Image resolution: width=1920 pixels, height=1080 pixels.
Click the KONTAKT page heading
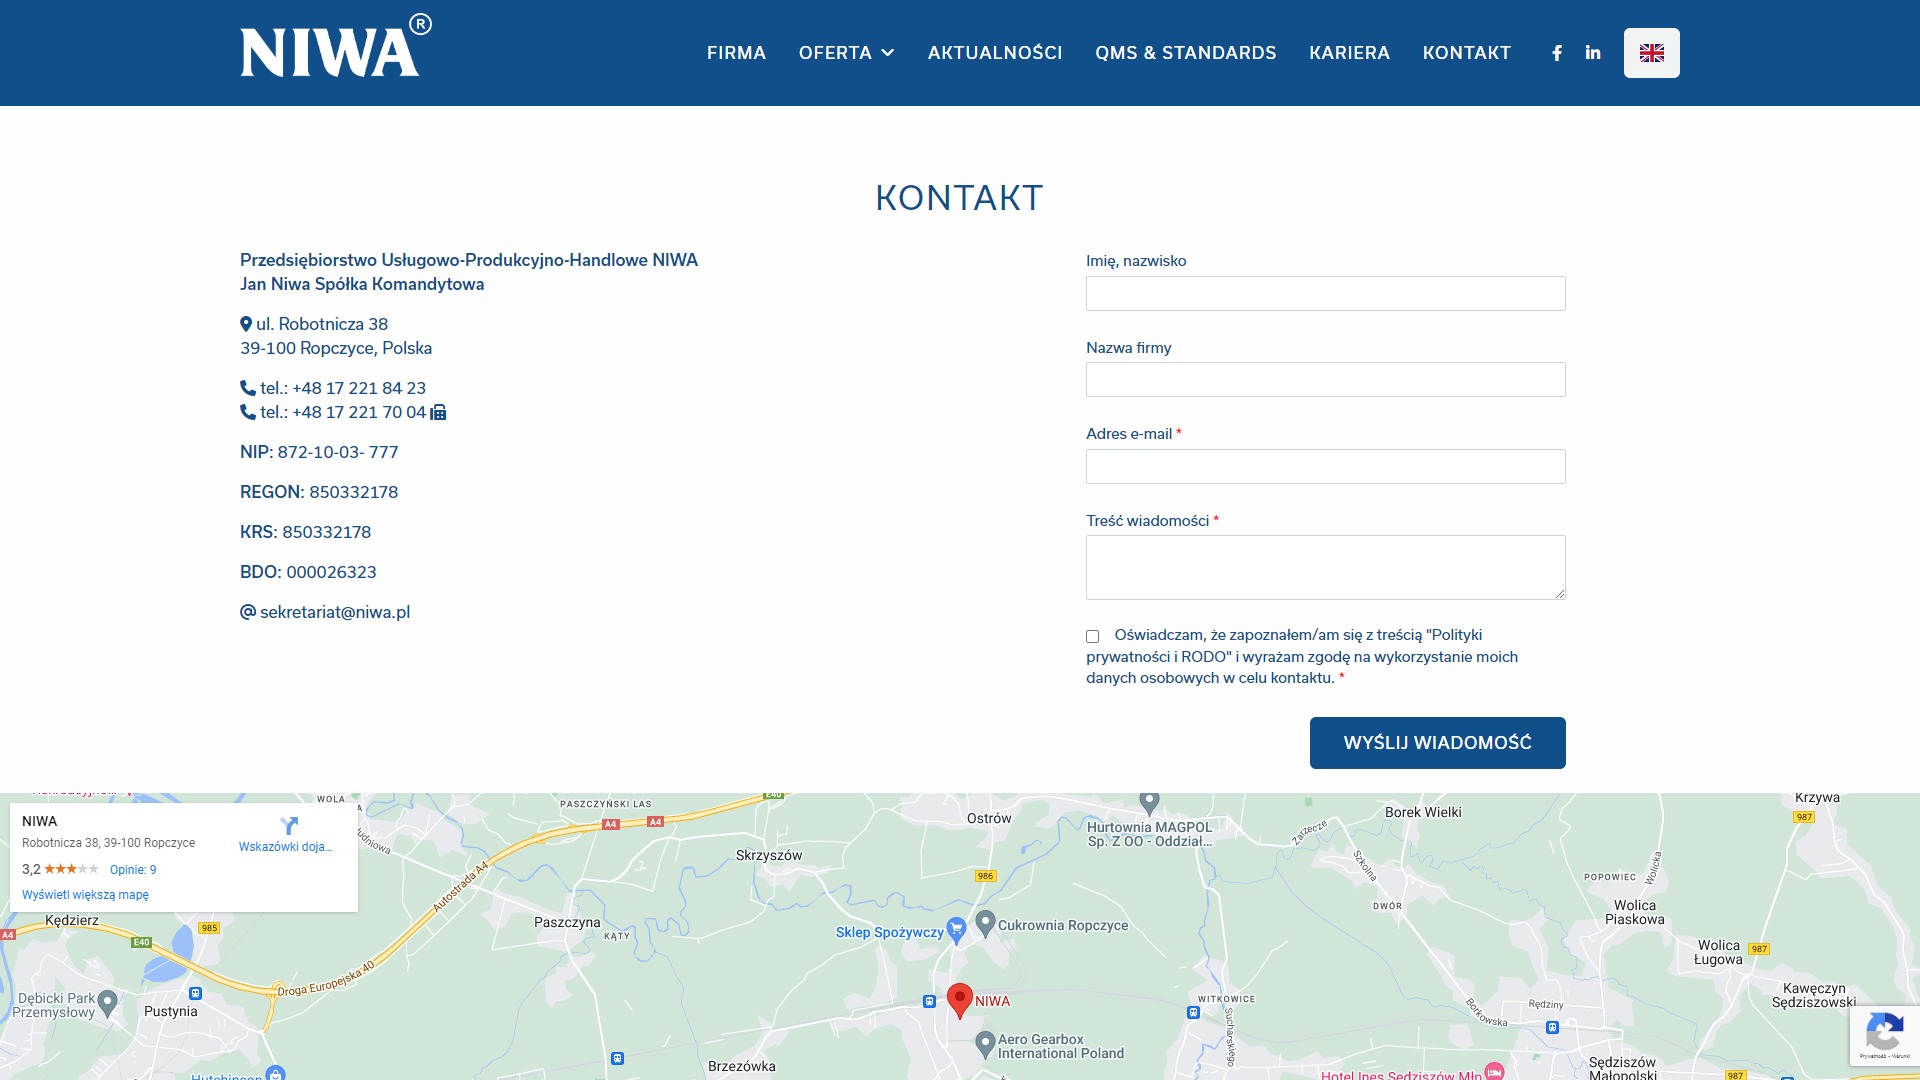959,198
